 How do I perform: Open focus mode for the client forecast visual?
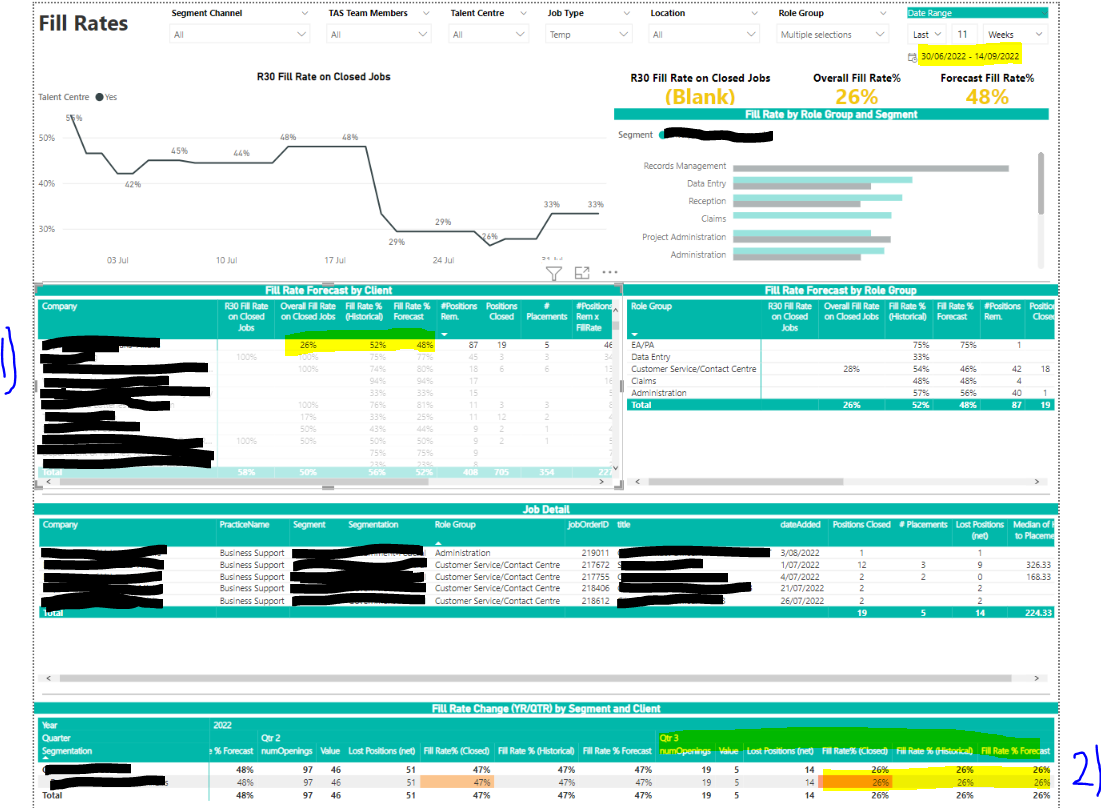tap(582, 272)
